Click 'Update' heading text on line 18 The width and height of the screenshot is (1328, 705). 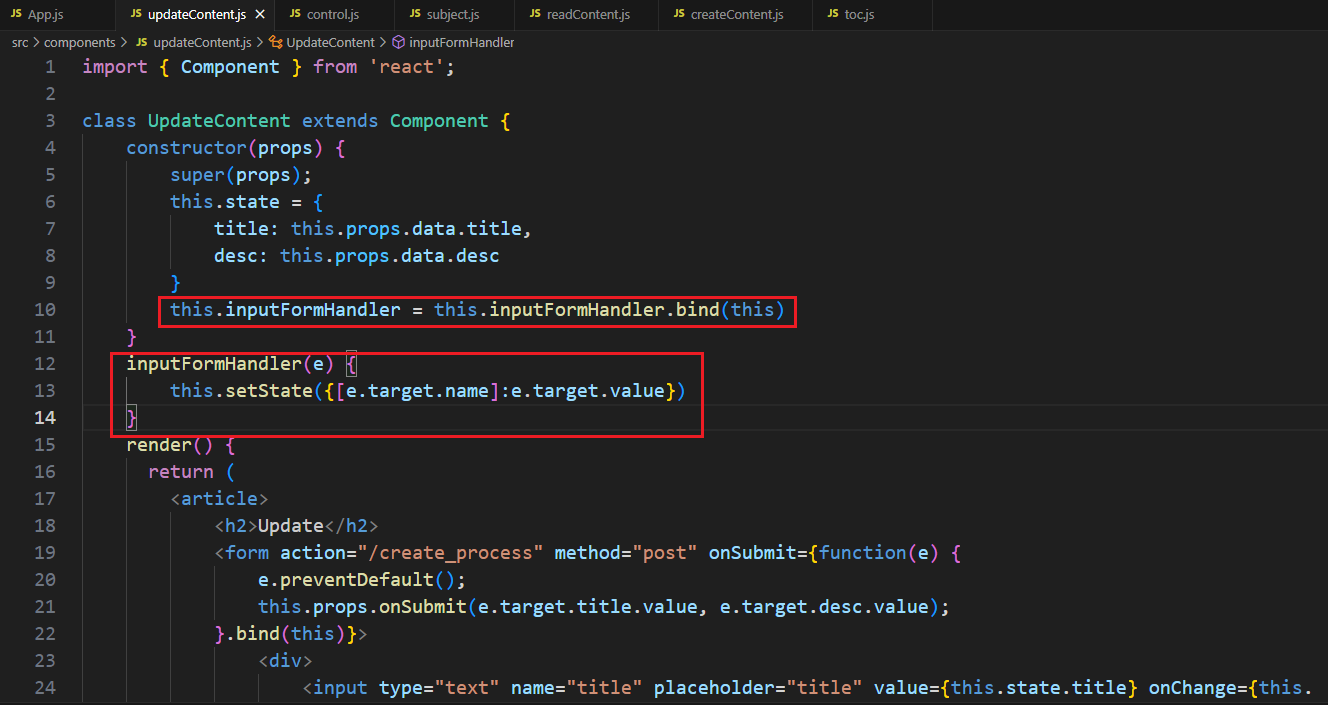coord(291,526)
